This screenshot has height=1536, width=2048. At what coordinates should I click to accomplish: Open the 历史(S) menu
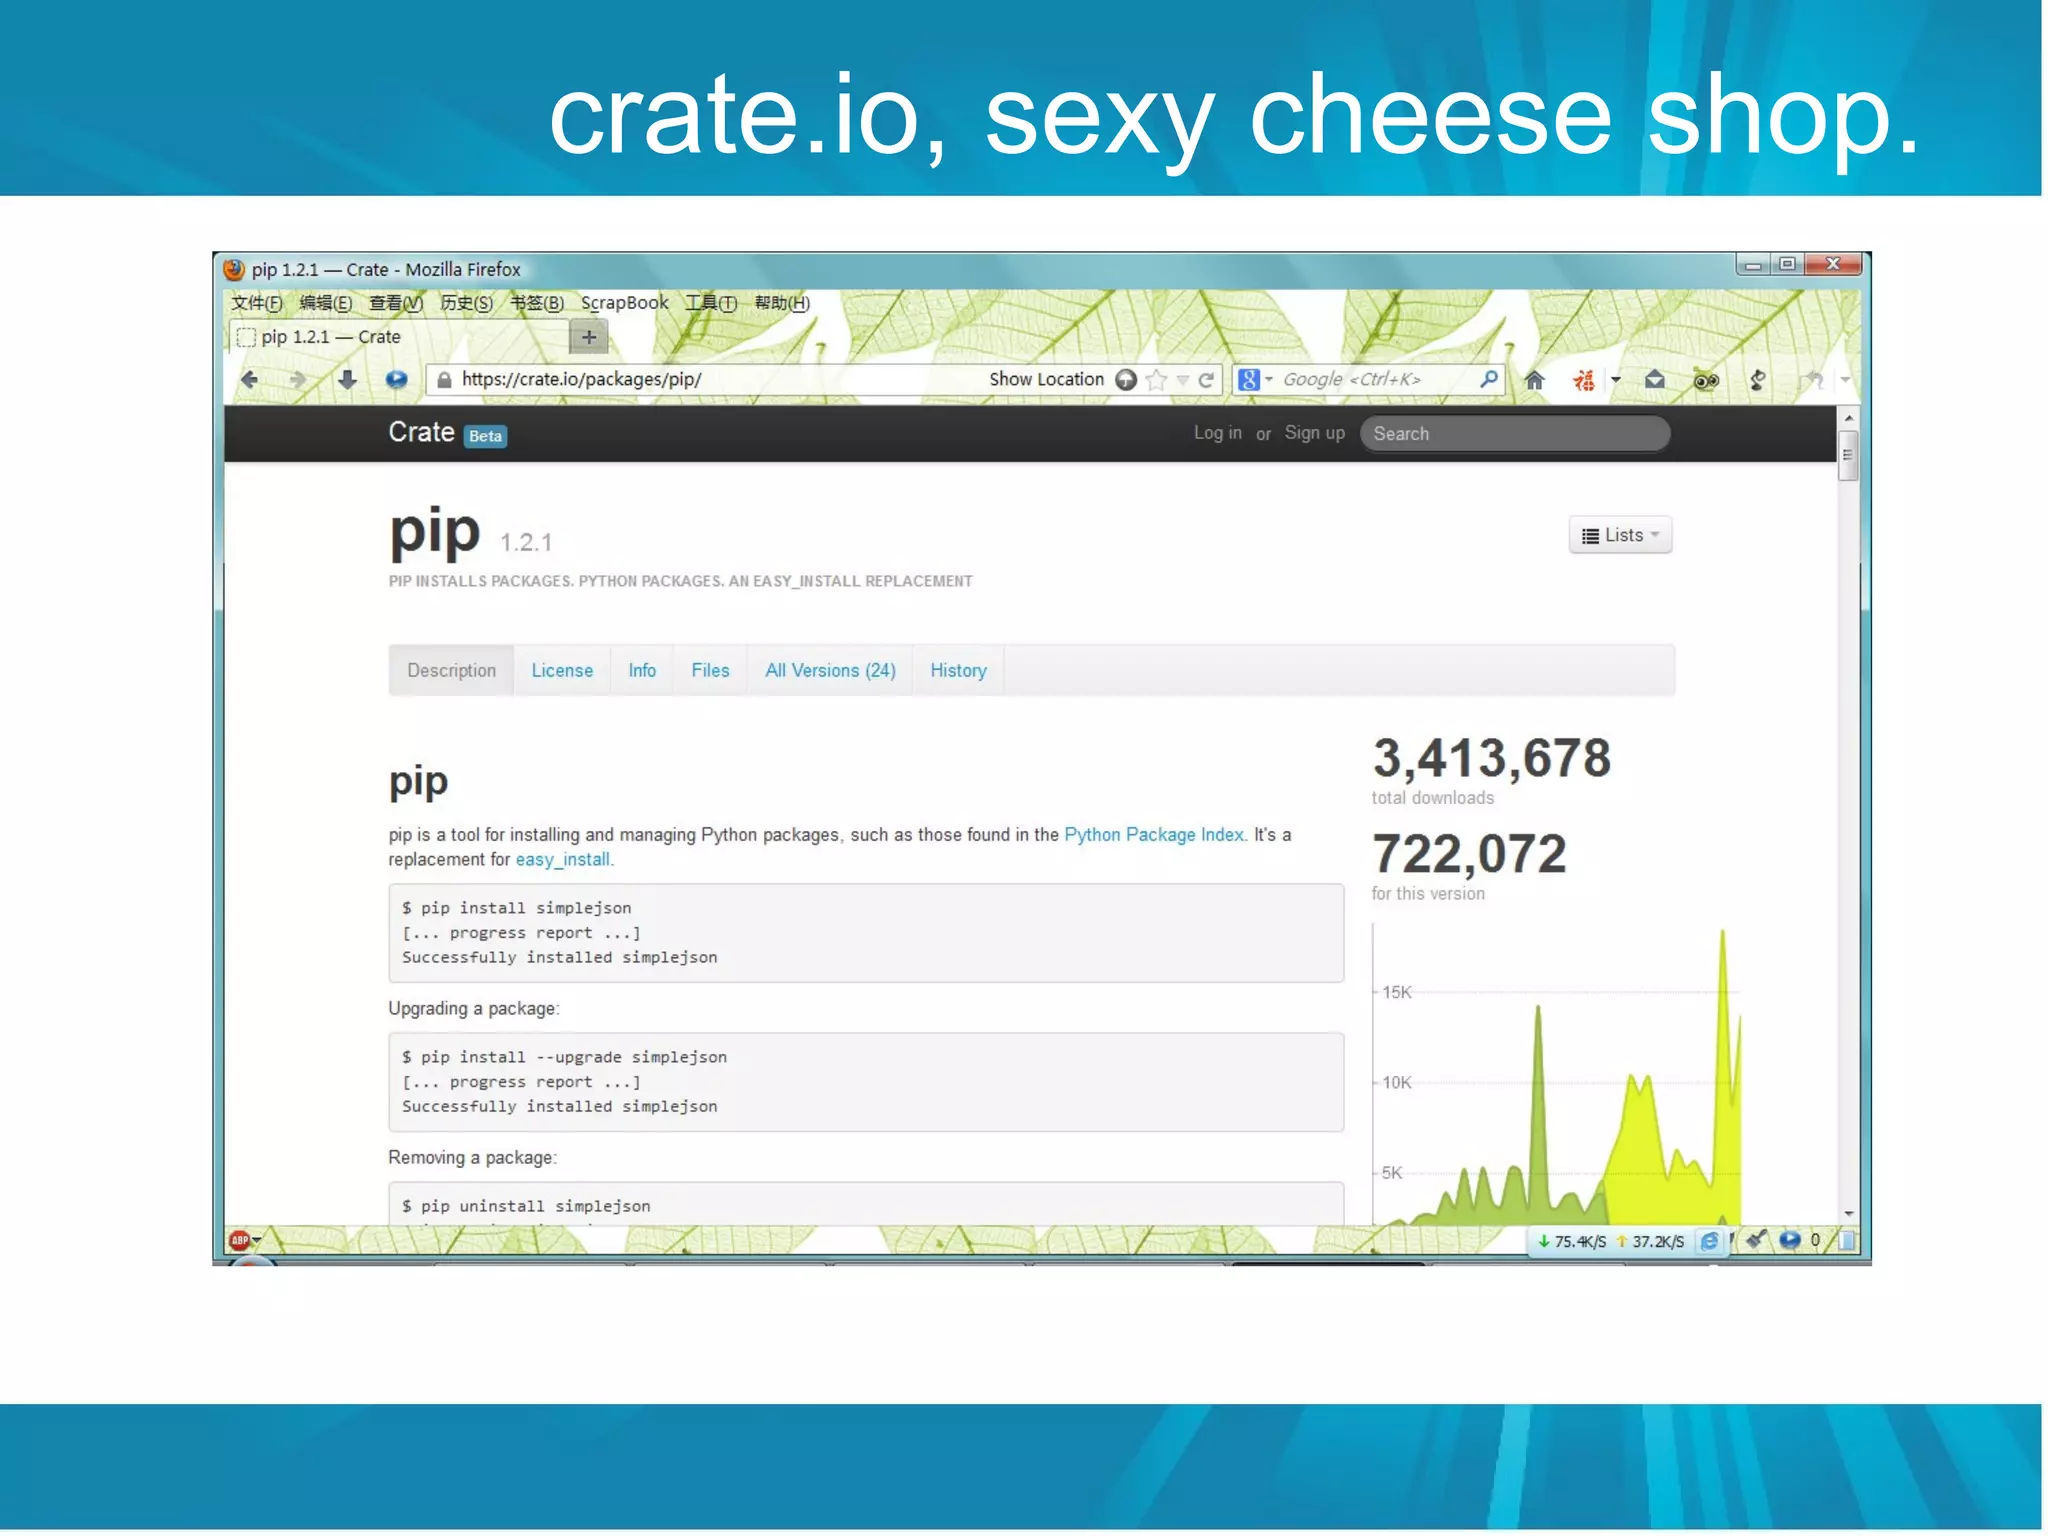pos(467,303)
